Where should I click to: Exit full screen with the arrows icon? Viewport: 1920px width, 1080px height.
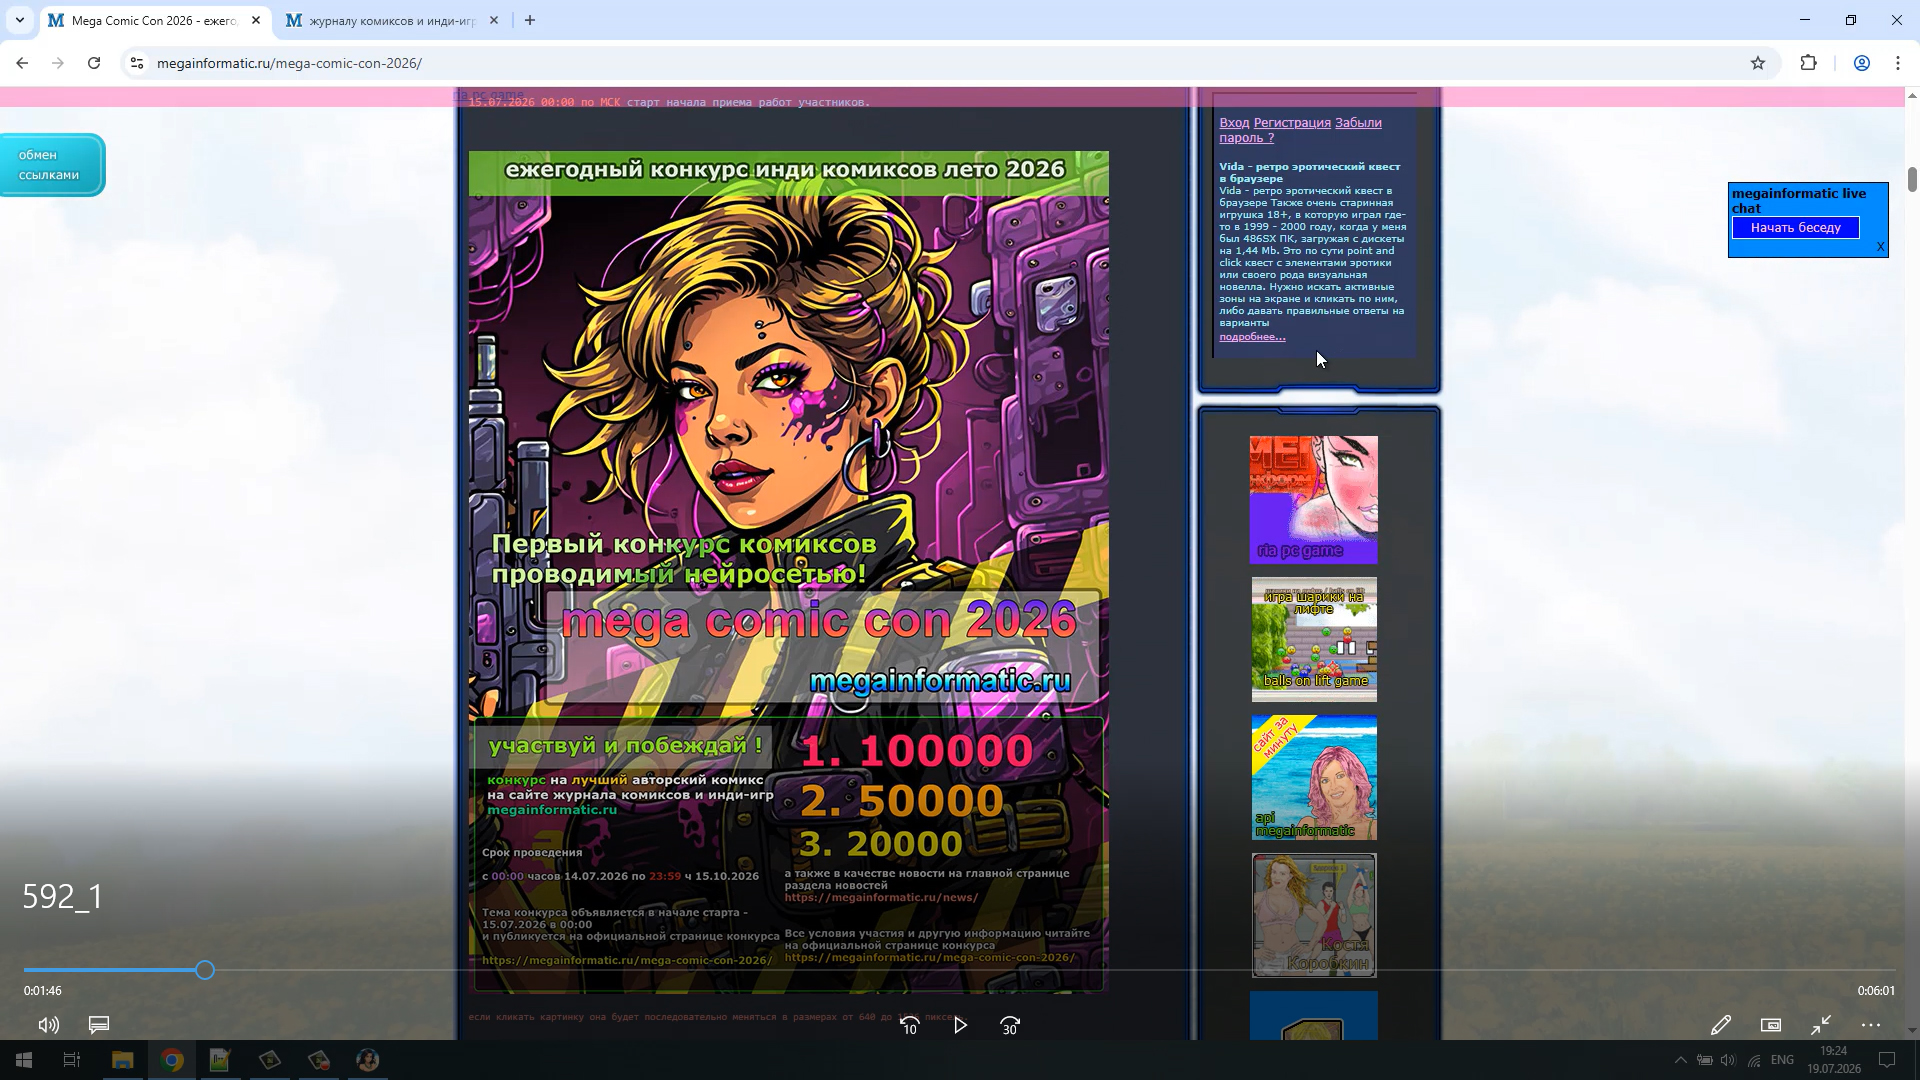coord(1821,1025)
